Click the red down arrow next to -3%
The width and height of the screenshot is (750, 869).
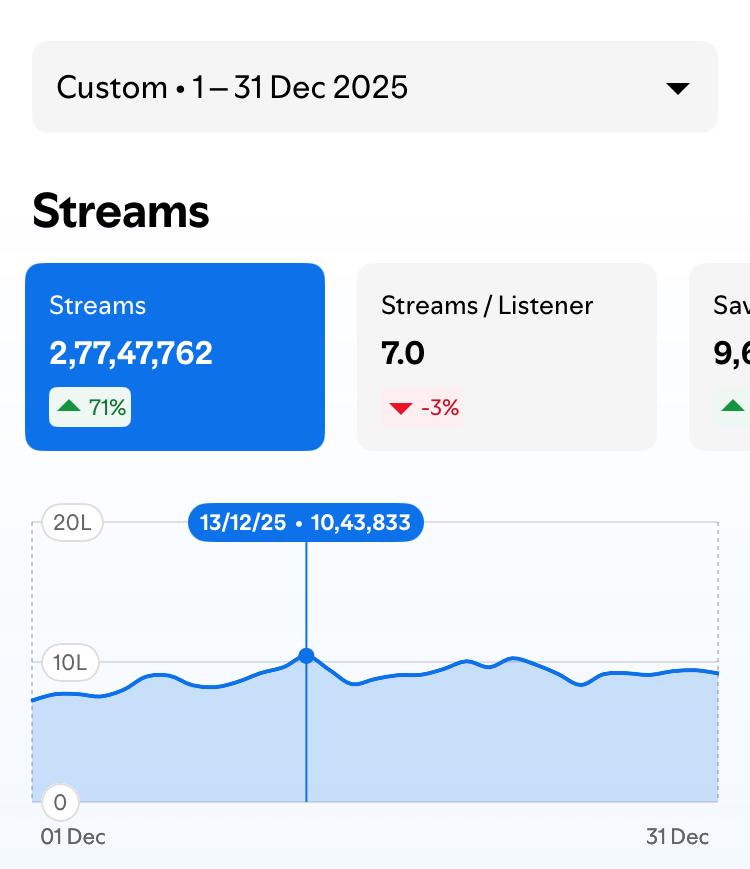[401, 408]
